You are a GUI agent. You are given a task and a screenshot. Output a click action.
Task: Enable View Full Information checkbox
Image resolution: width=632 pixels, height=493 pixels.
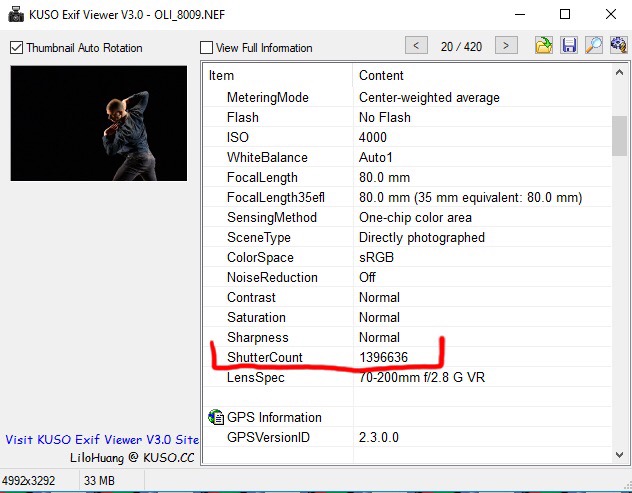(207, 47)
